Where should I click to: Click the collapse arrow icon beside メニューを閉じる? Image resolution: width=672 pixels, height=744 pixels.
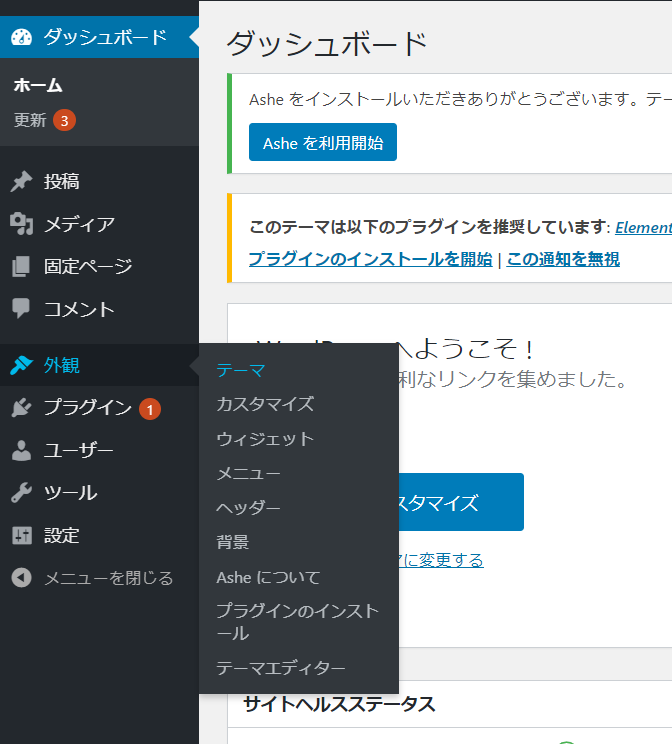click(21, 577)
